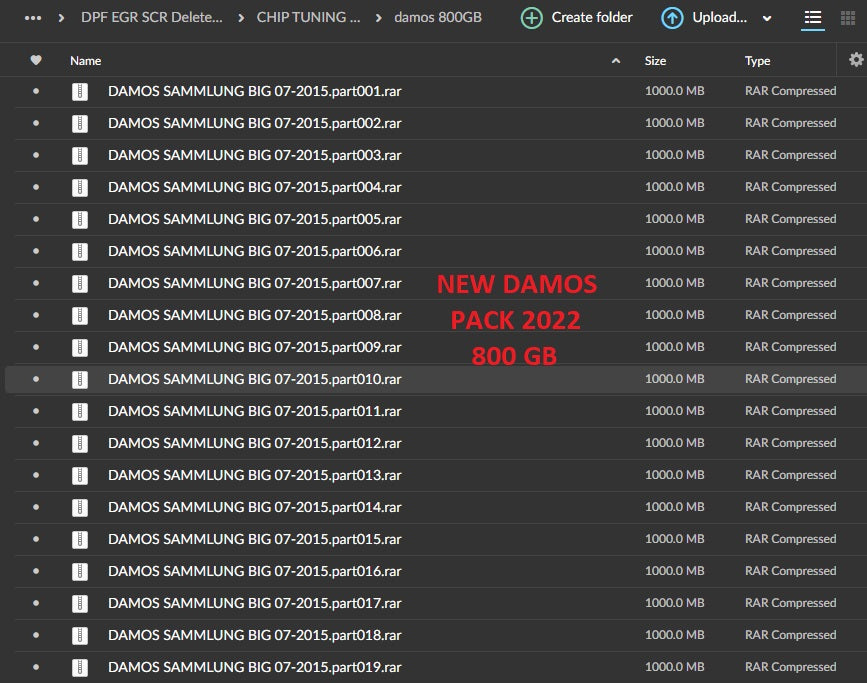Switch to grid thumbnail view
Image resolution: width=867 pixels, height=683 pixels.
click(x=850, y=18)
